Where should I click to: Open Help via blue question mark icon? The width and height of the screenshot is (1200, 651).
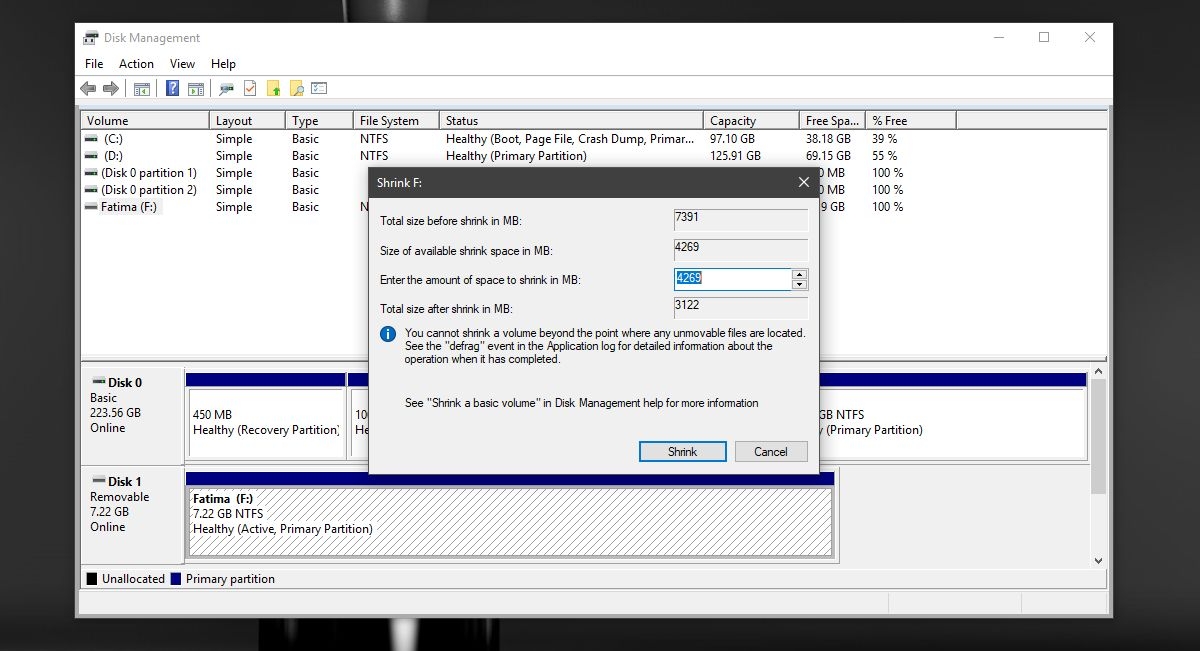pos(173,89)
